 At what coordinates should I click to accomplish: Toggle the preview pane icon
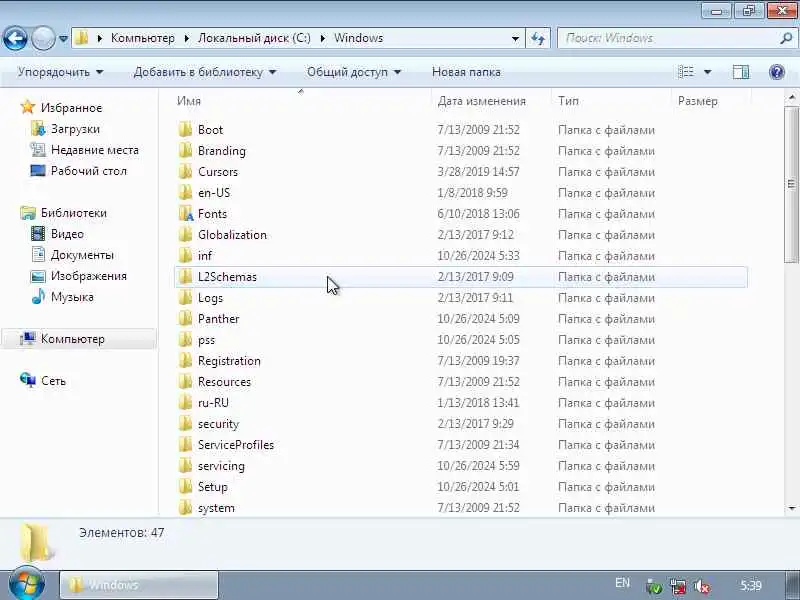pos(741,72)
